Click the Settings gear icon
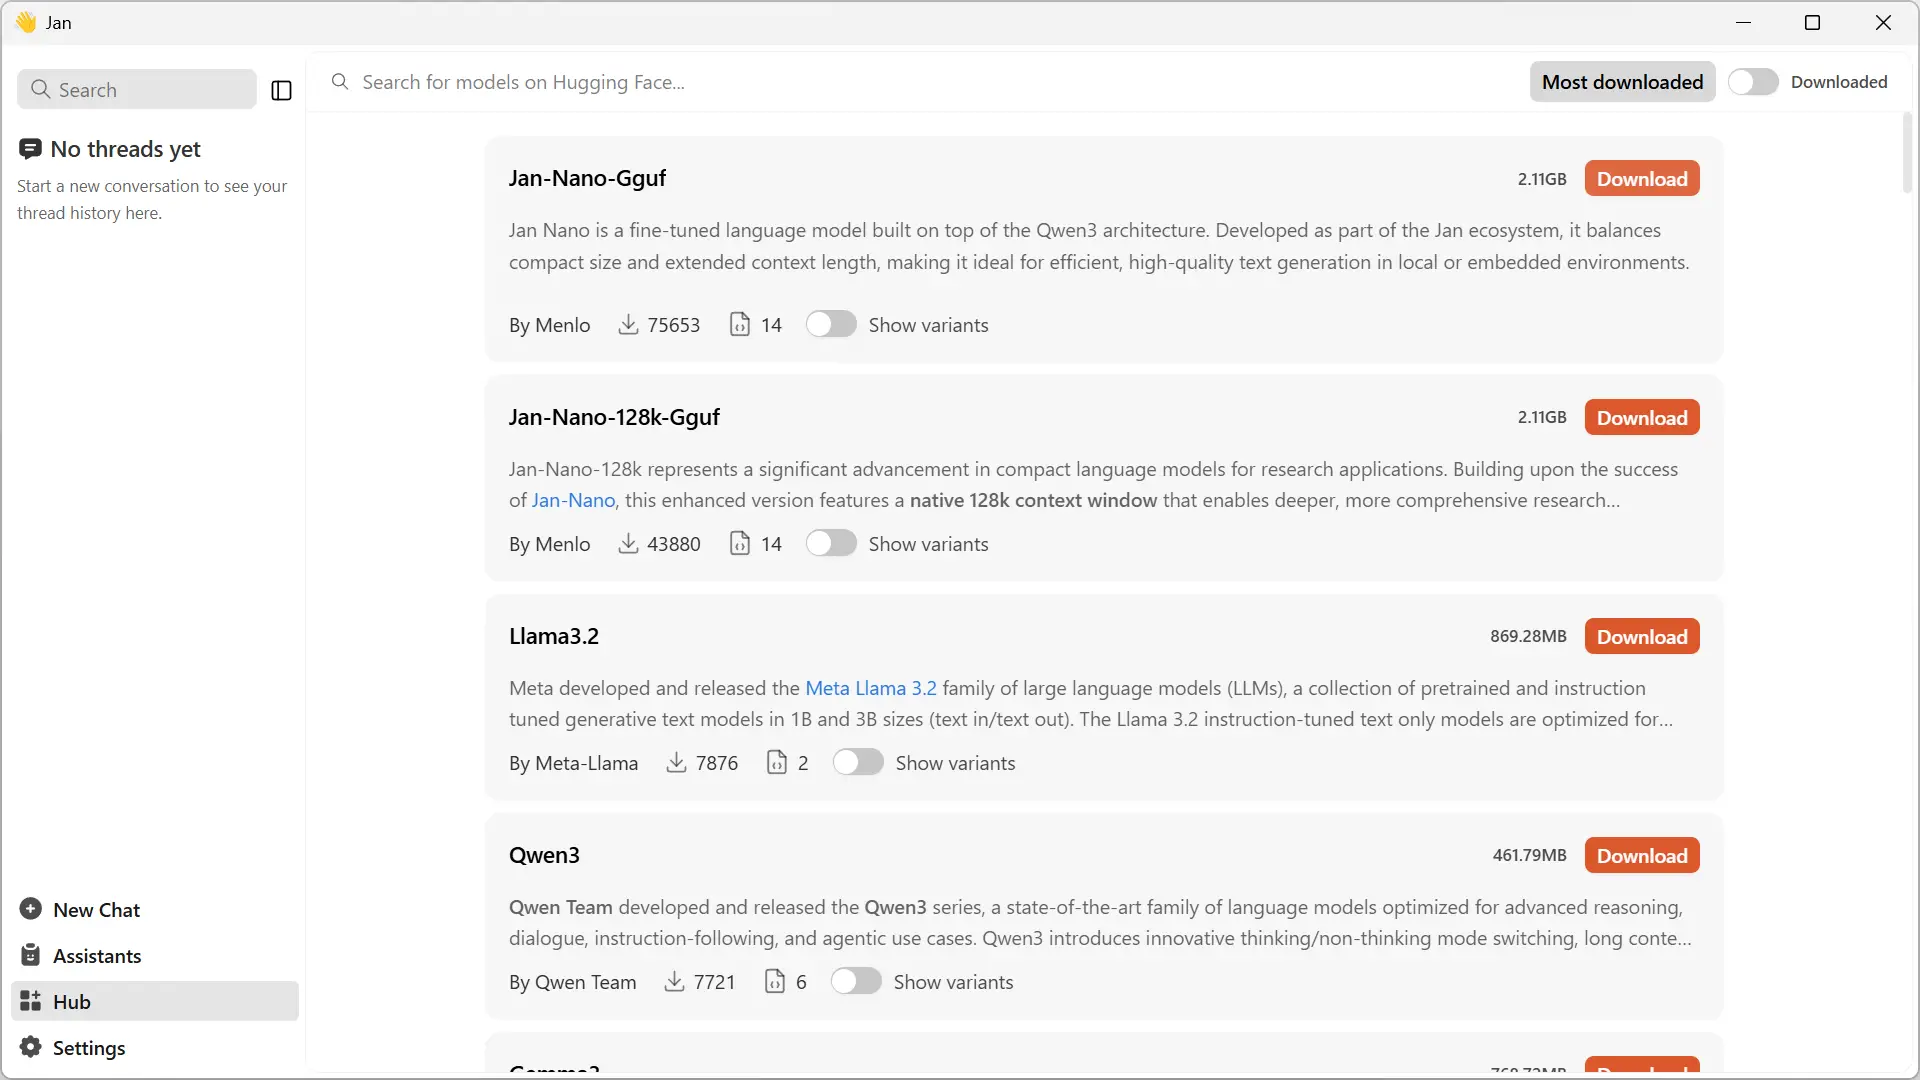The height and width of the screenshot is (1080, 1920). [x=31, y=1047]
